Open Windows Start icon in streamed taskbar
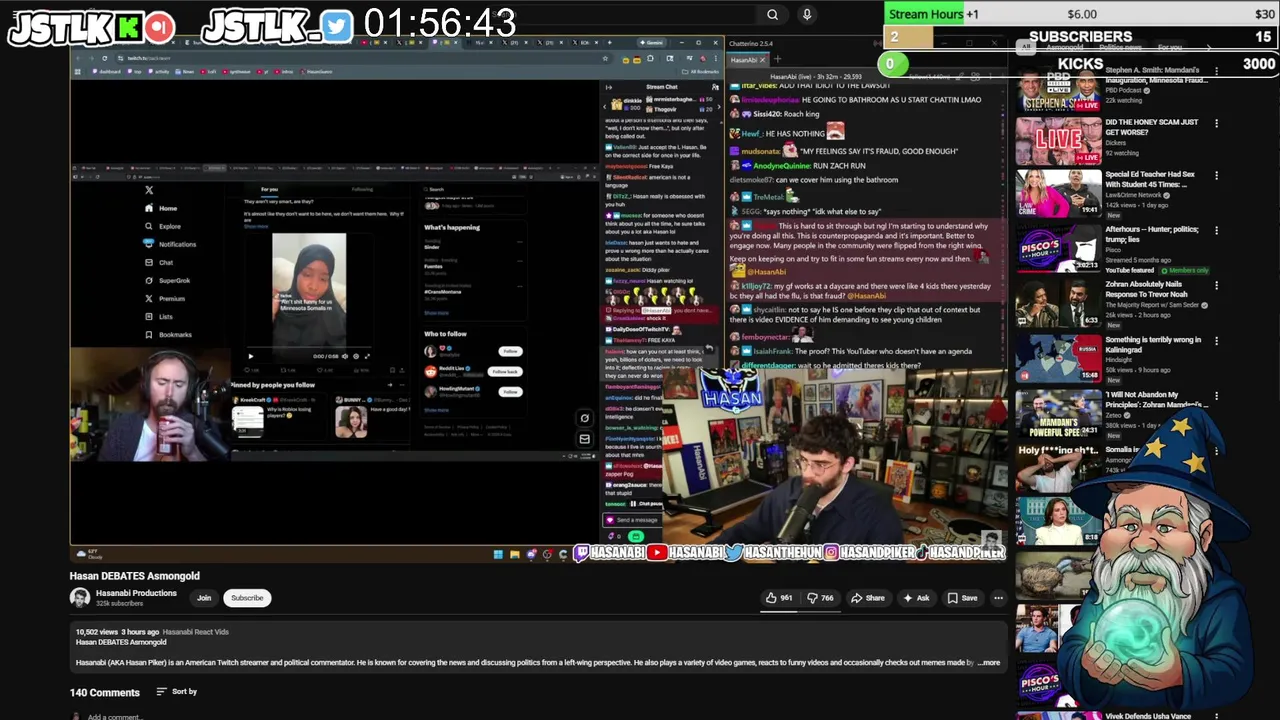1280x720 pixels. pos(498,554)
